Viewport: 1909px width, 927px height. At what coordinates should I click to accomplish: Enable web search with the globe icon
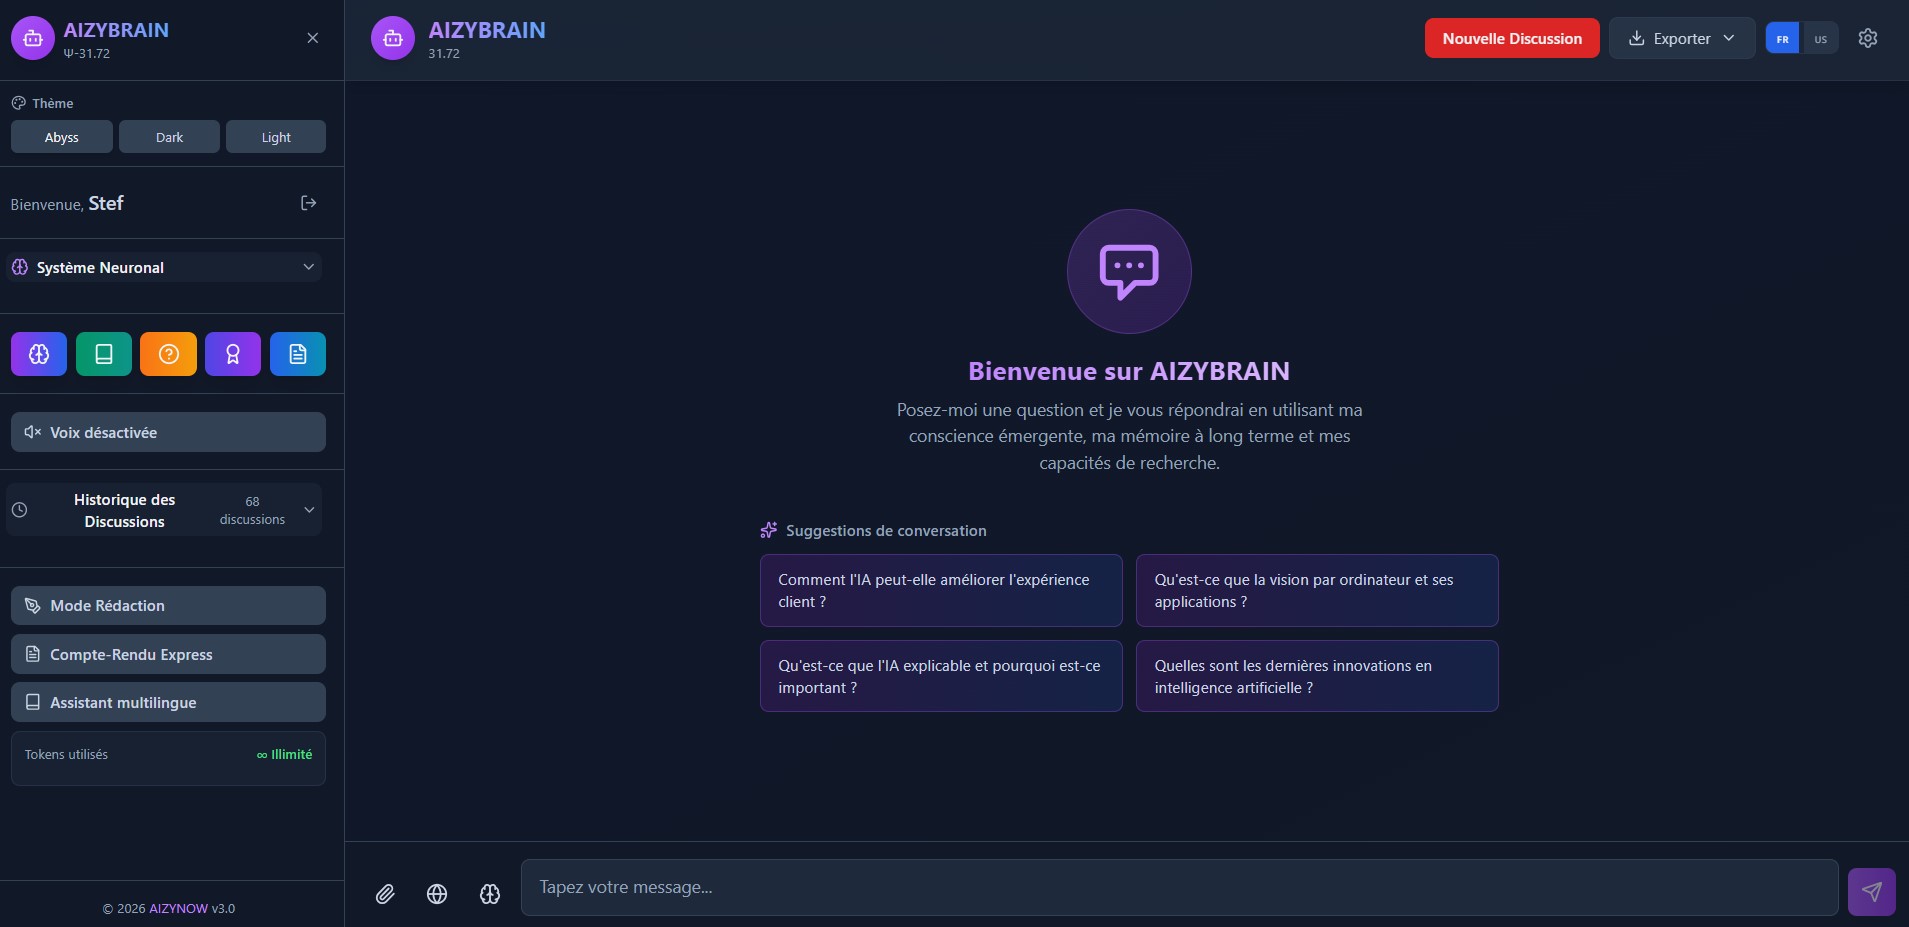pos(437,894)
